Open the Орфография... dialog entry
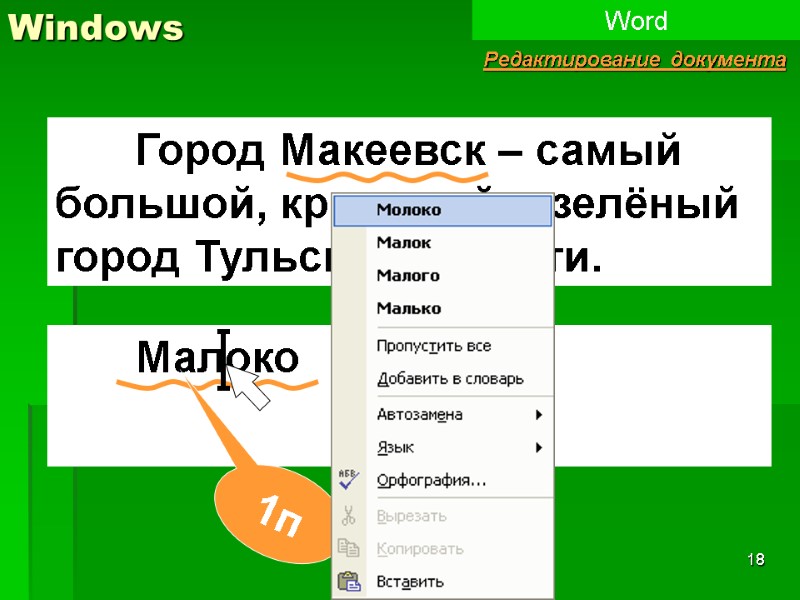The image size is (800, 600). pyautogui.click(x=442, y=481)
